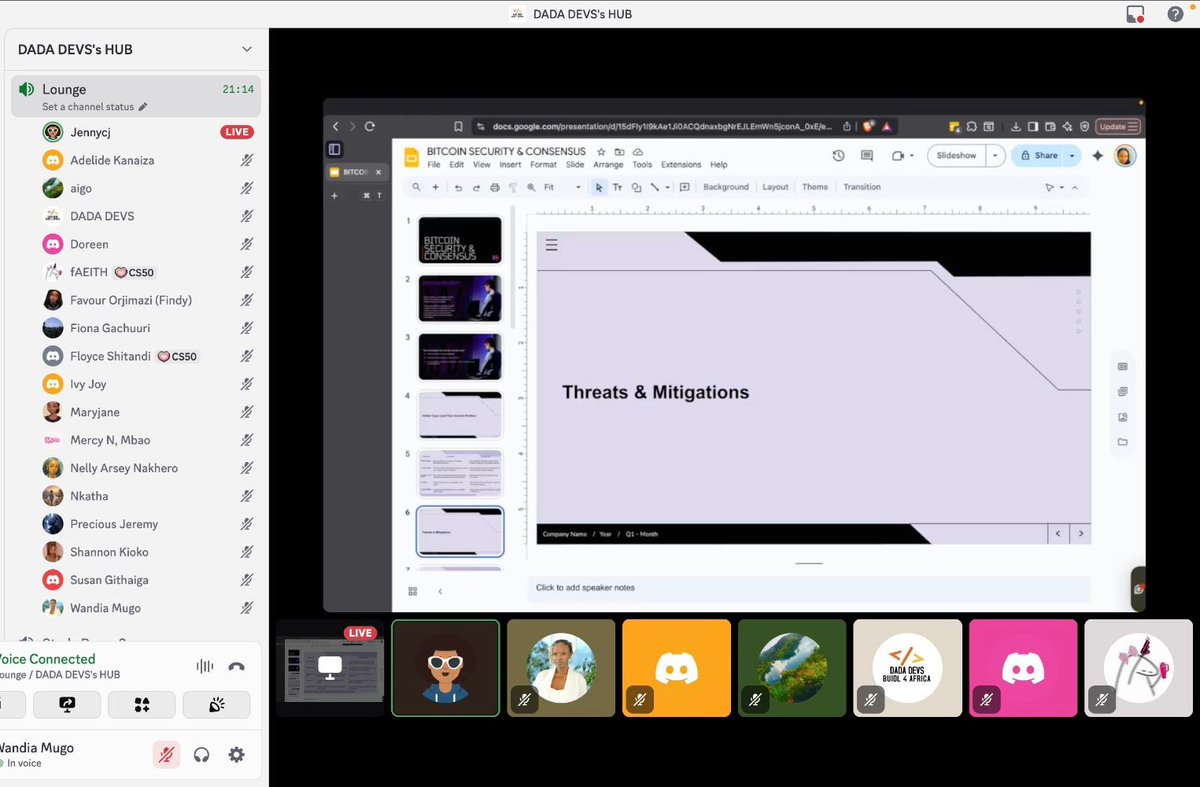Image resolution: width=1200 pixels, height=787 pixels.
Task: Click the CS50 tag next to Floyce Shitandi
Action: (178, 356)
